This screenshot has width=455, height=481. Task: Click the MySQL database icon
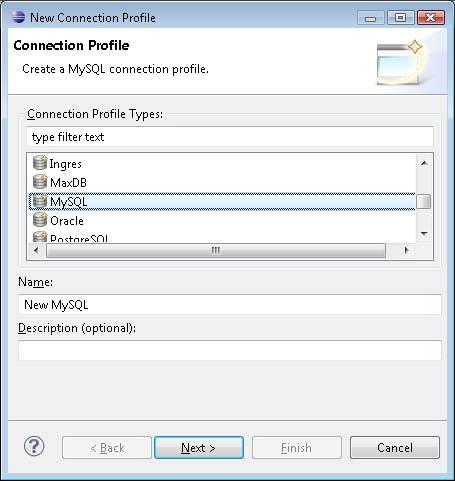point(40,201)
